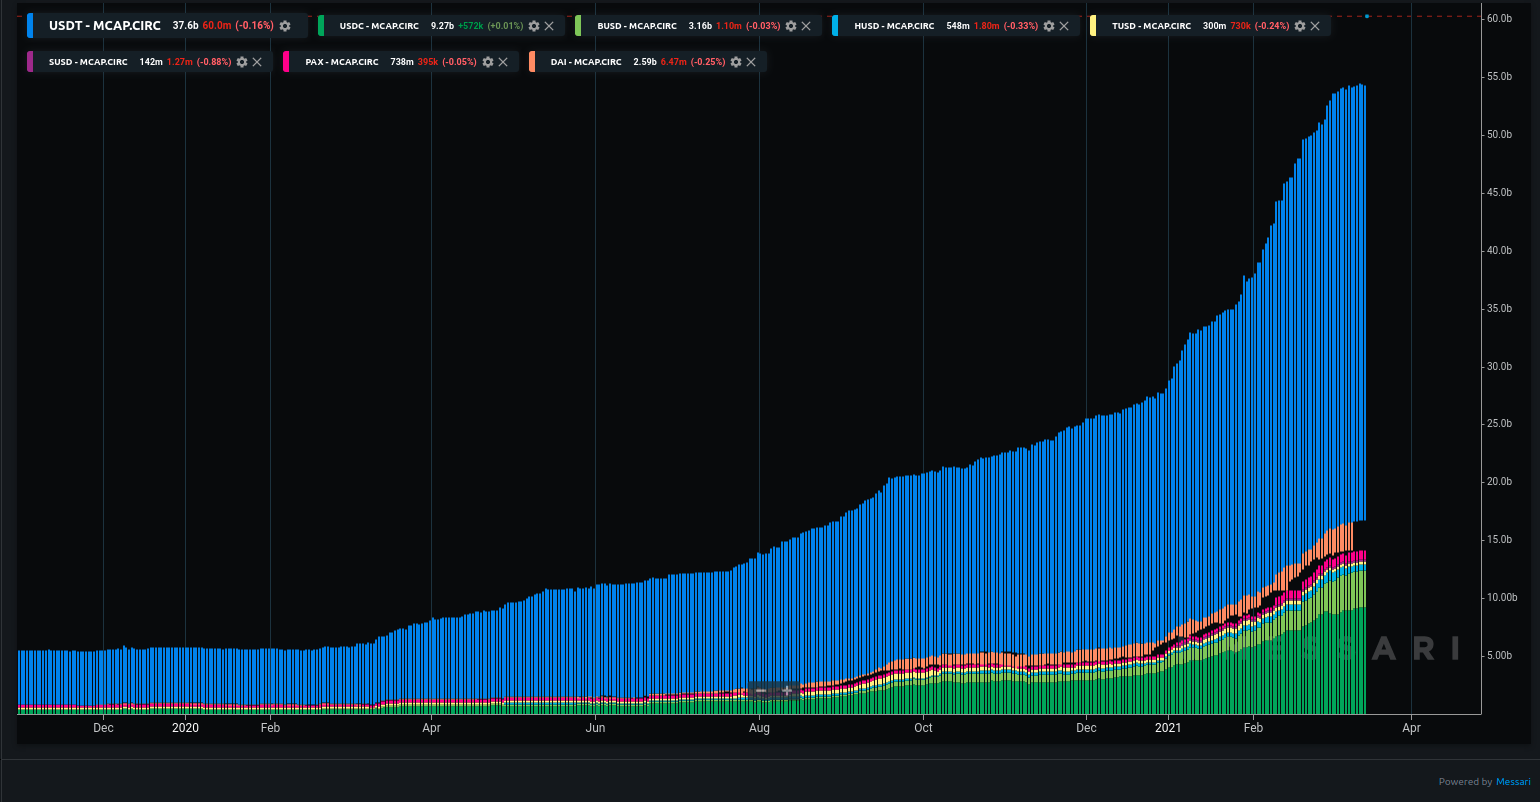Remove the SUSD series with its X button

(x=257, y=61)
